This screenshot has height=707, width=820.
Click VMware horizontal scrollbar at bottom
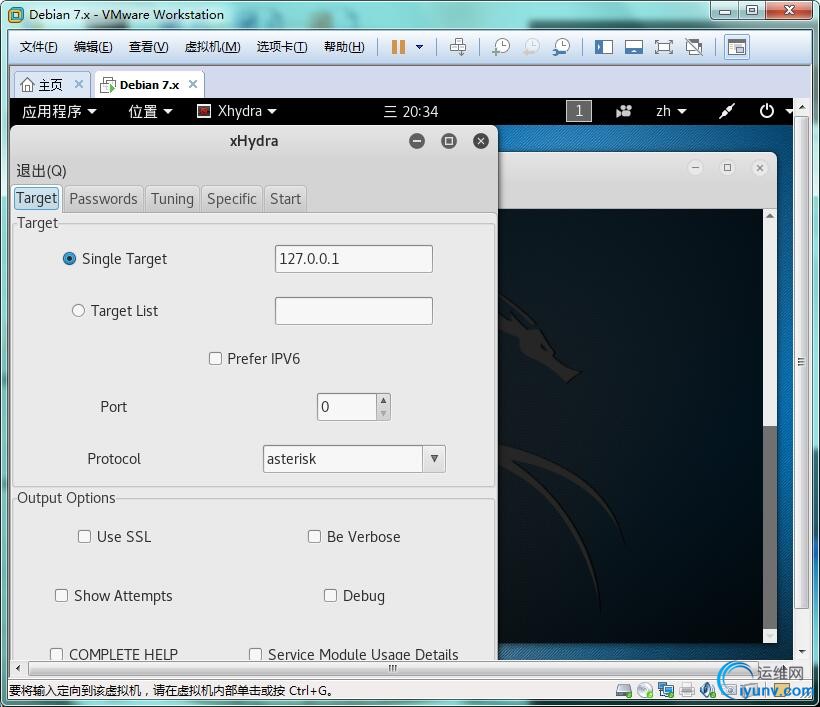[x=392, y=668]
